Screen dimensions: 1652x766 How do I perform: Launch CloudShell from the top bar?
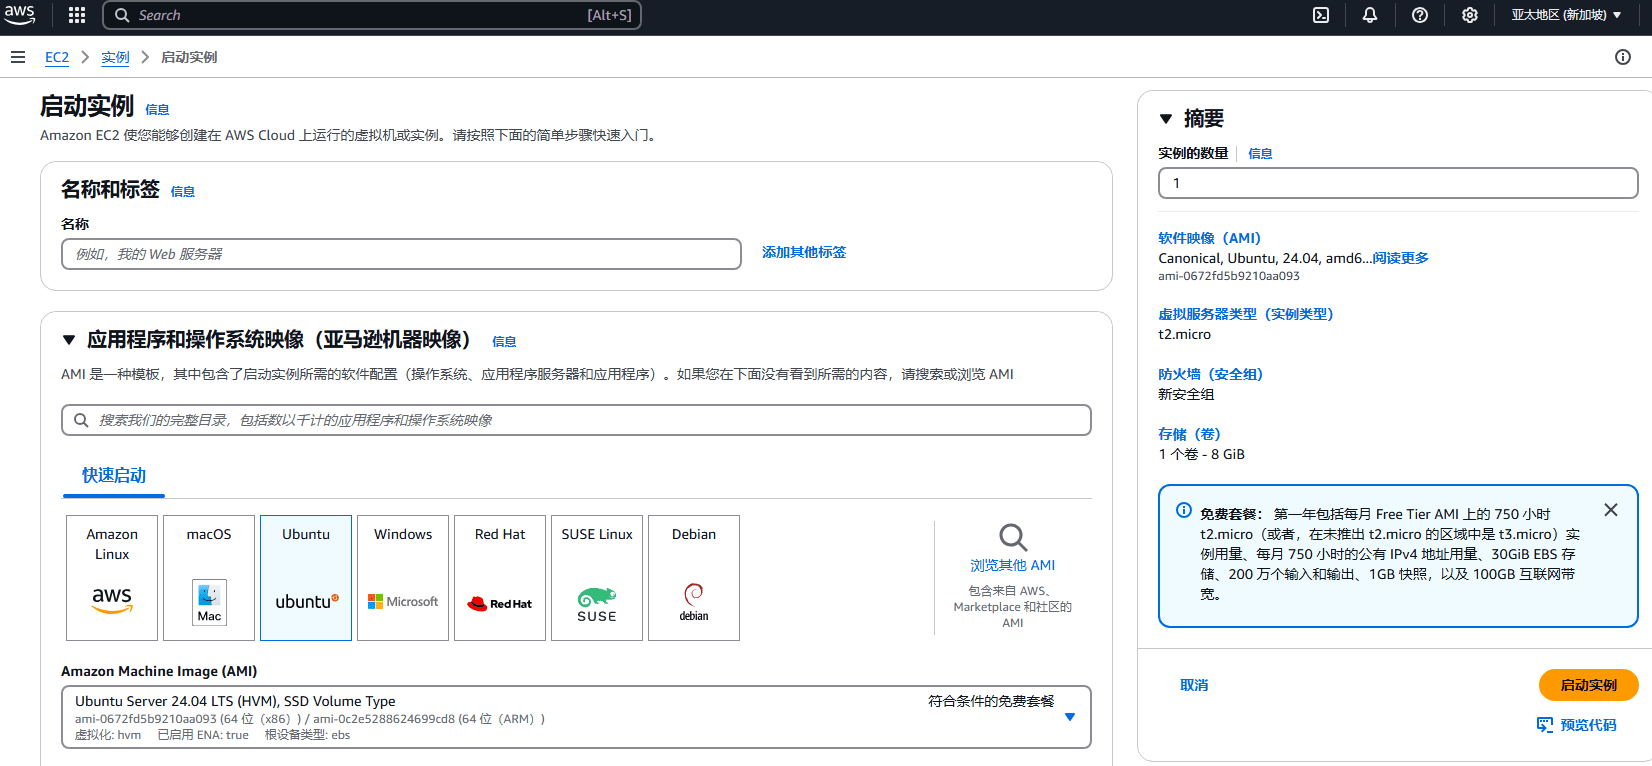[1321, 15]
